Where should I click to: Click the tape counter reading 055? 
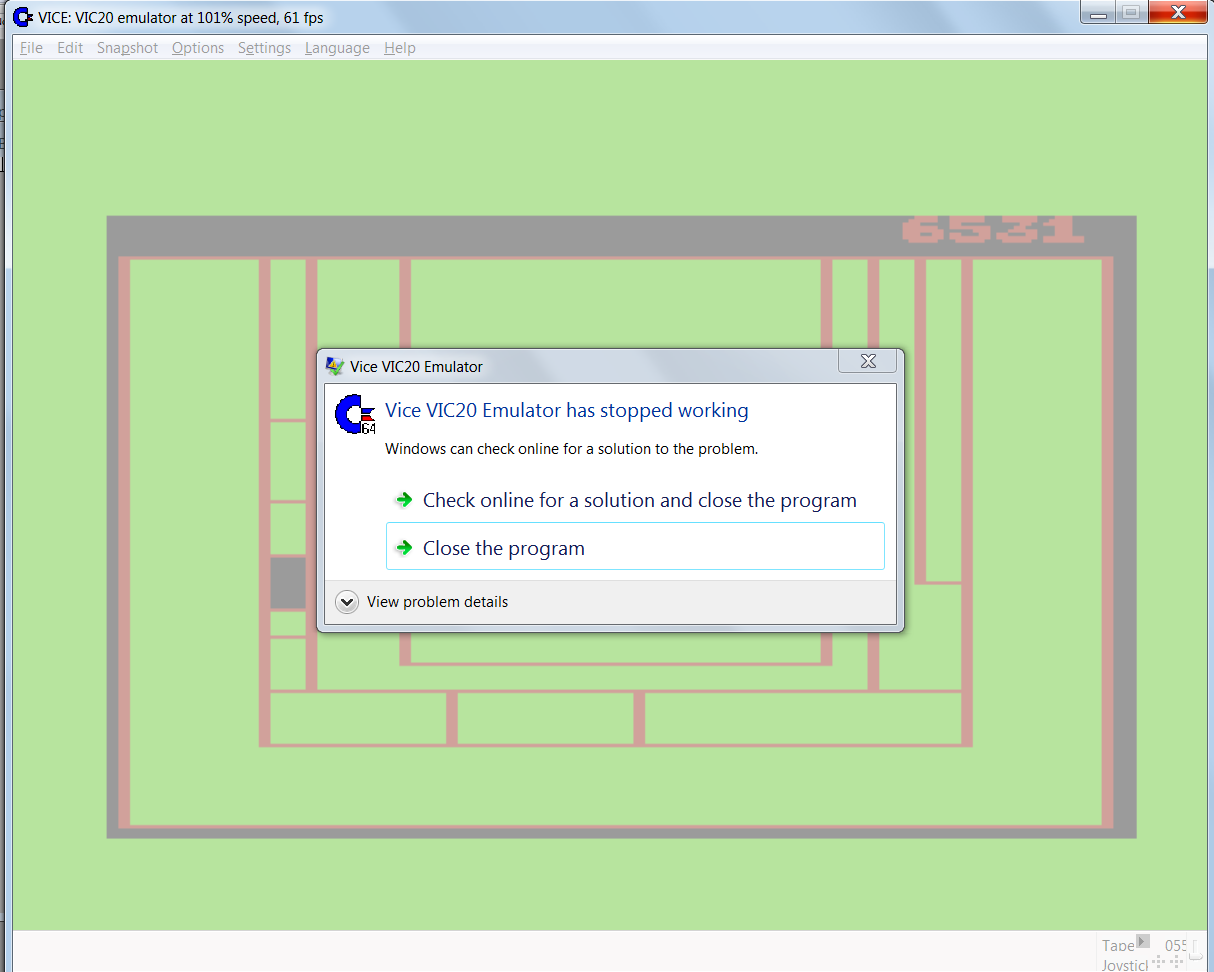[1176, 945]
